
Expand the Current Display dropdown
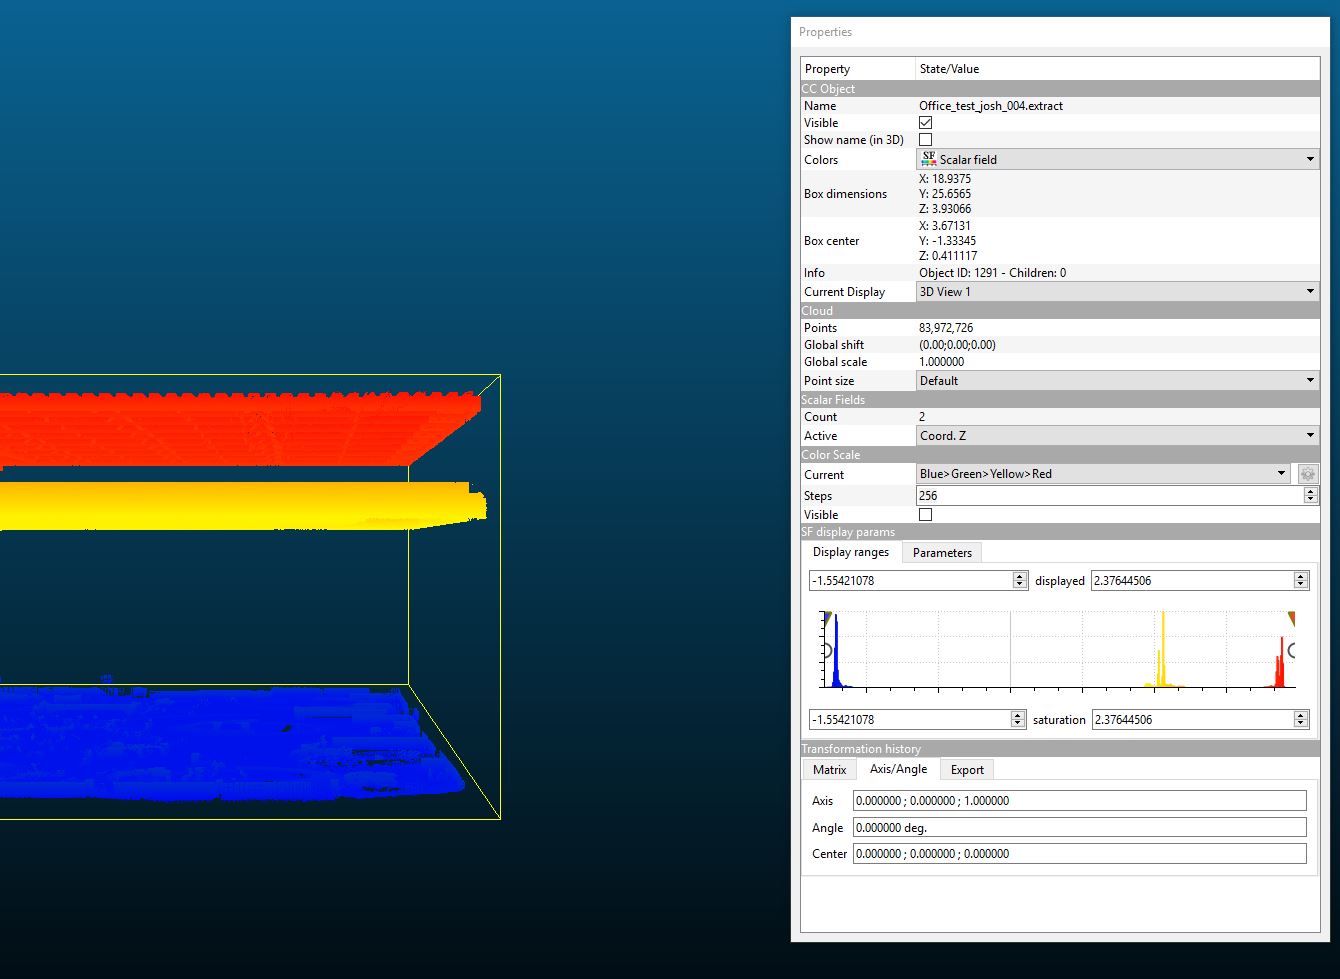pyautogui.click(x=1117, y=292)
